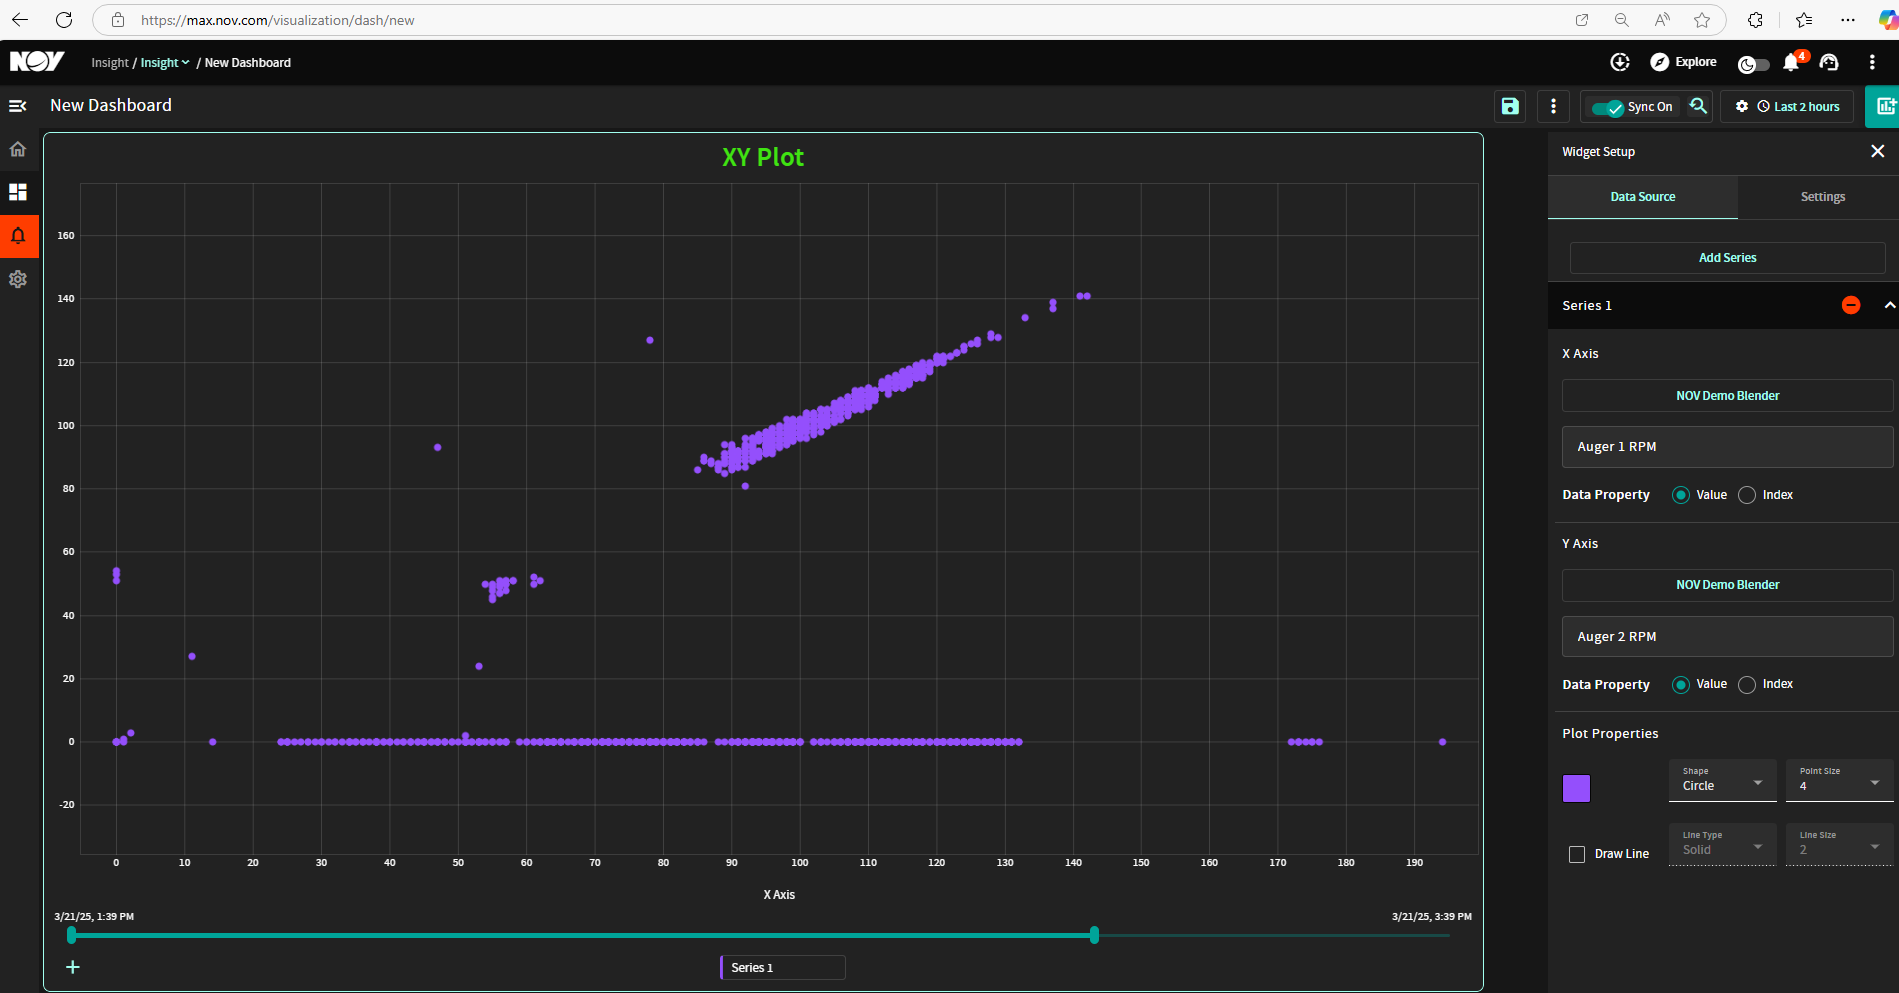The height and width of the screenshot is (993, 1899).
Task: Open the browser extensions puzzle icon
Action: [1755, 20]
